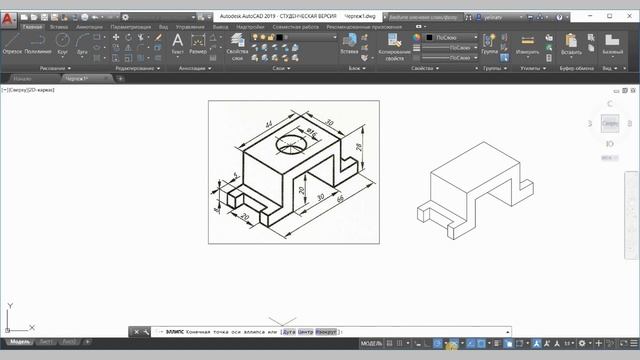Click the Модель layout tab
Screen dimensions: 640x360
pyautogui.click(x=20, y=342)
